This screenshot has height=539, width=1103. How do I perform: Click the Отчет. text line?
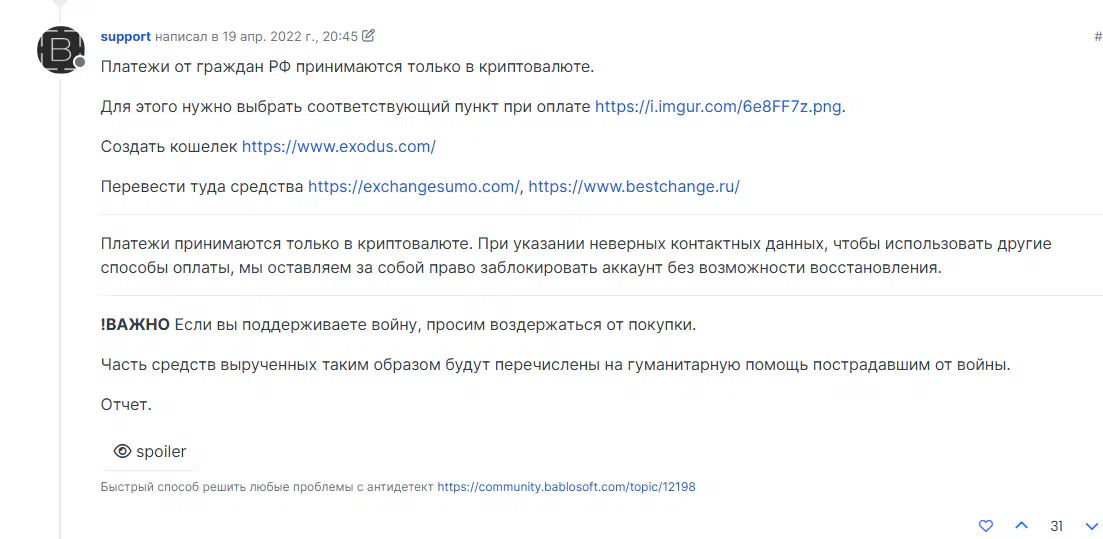pos(126,405)
